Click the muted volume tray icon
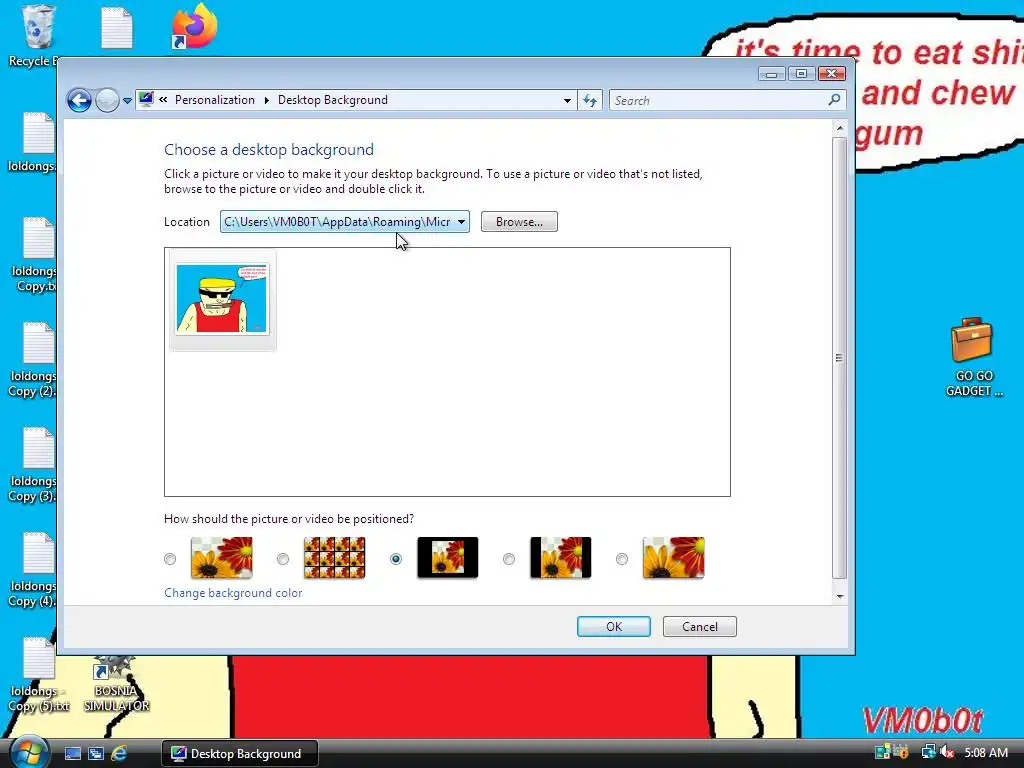Viewport: 1024px width, 768px height. pos(947,752)
